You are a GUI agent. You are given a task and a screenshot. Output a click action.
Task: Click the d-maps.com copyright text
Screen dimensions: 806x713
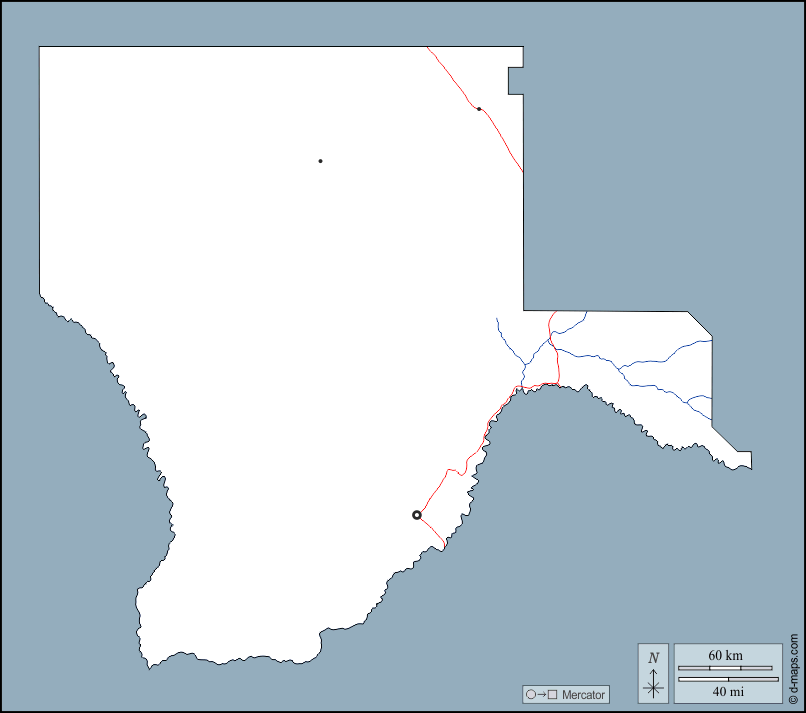tap(794, 667)
